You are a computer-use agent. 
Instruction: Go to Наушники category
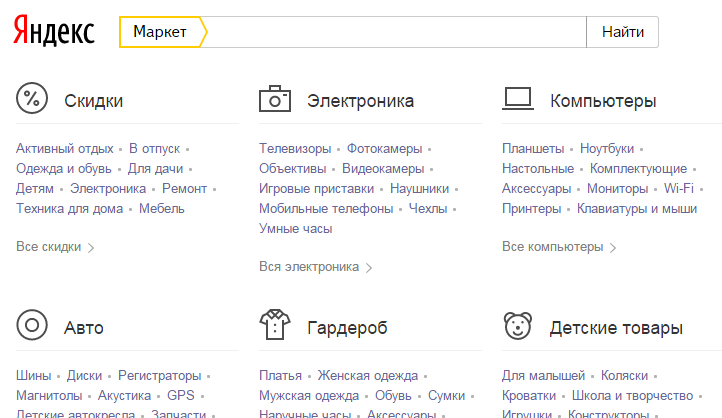tap(419, 188)
